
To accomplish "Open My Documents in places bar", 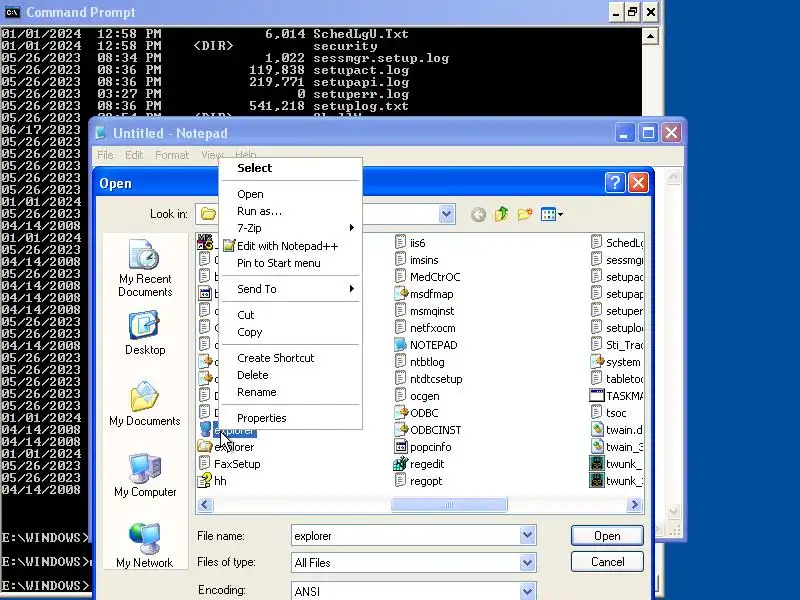I will 145,403.
